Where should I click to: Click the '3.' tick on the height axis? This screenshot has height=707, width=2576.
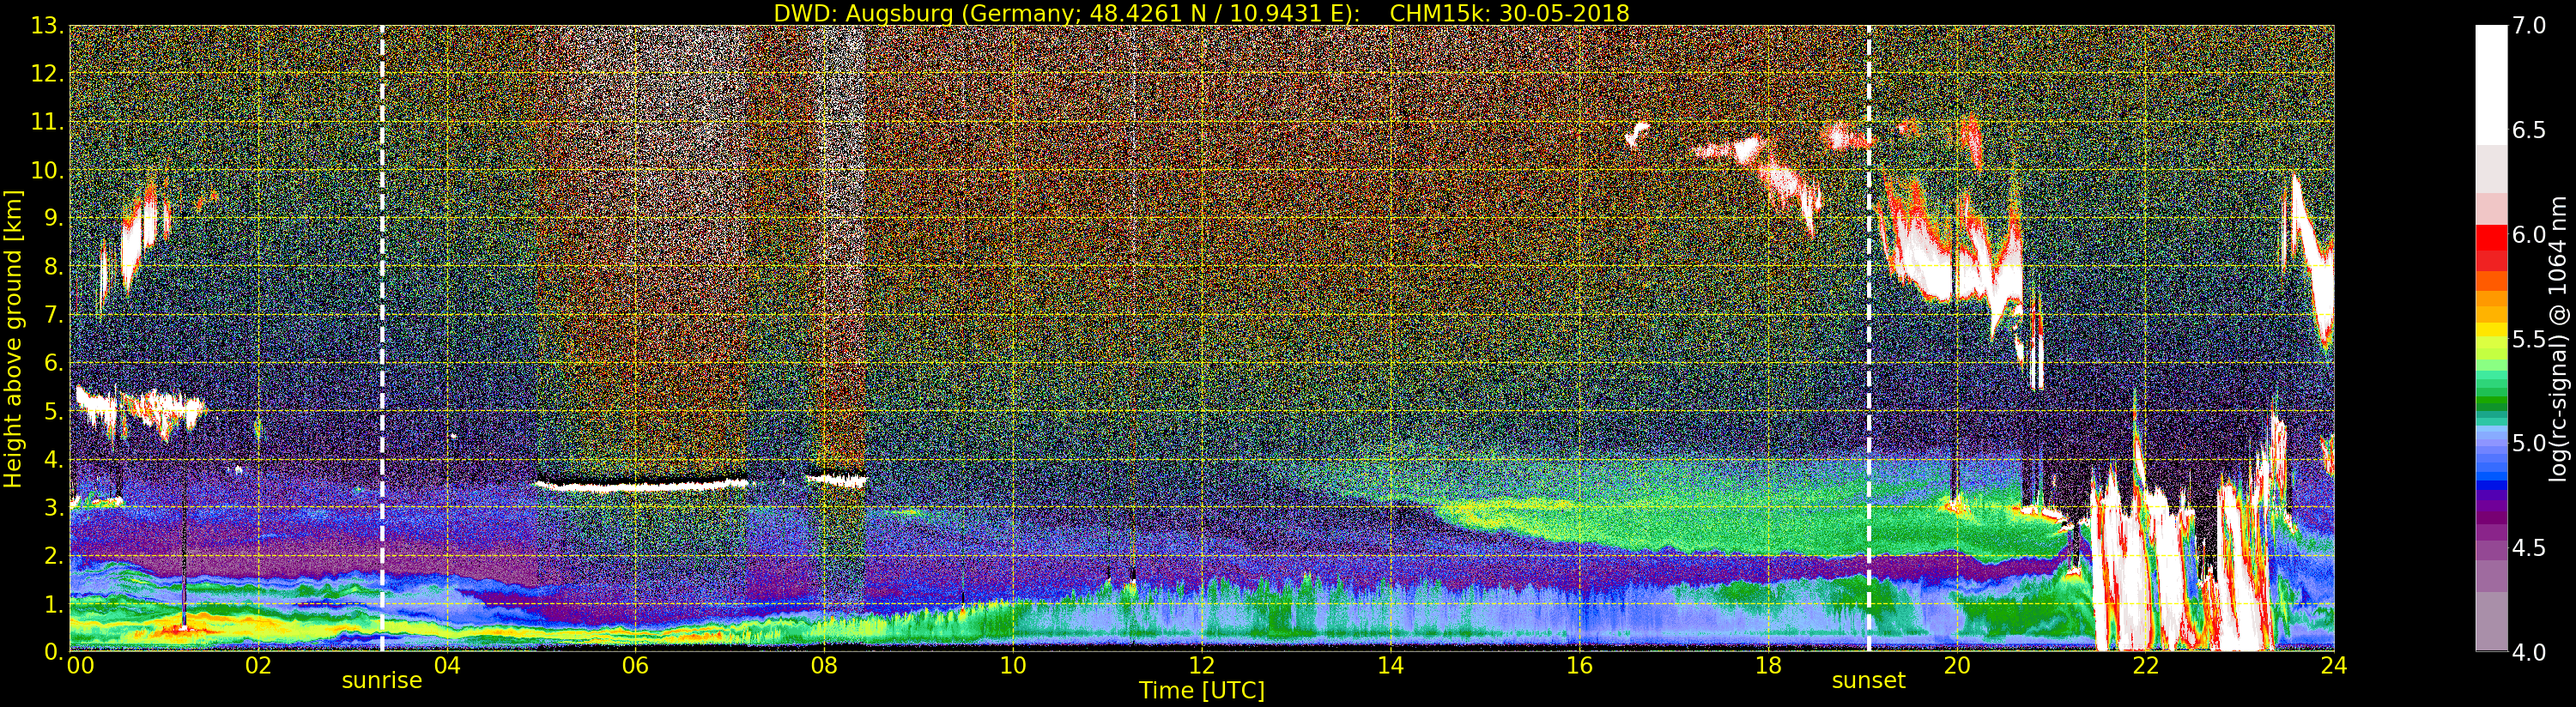click(x=53, y=507)
